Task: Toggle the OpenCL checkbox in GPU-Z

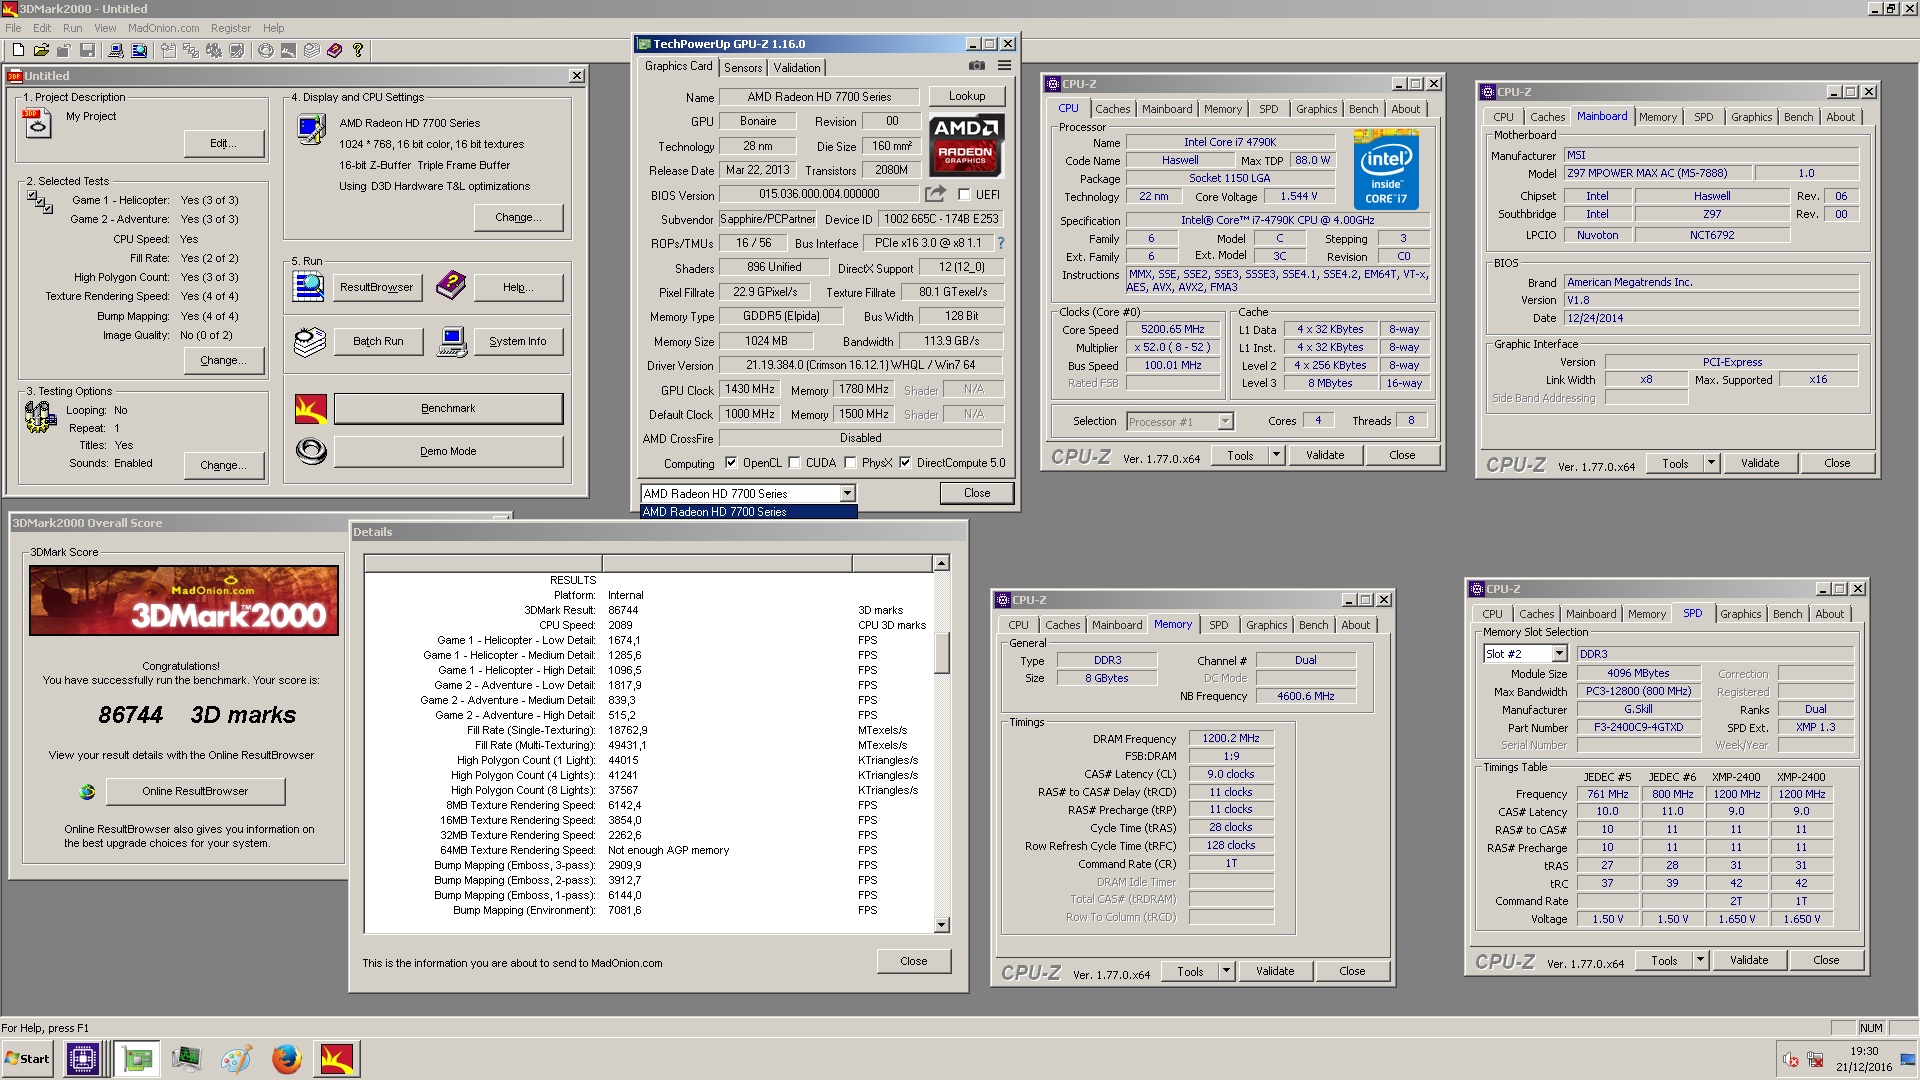Action: click(x=731, y=463)
